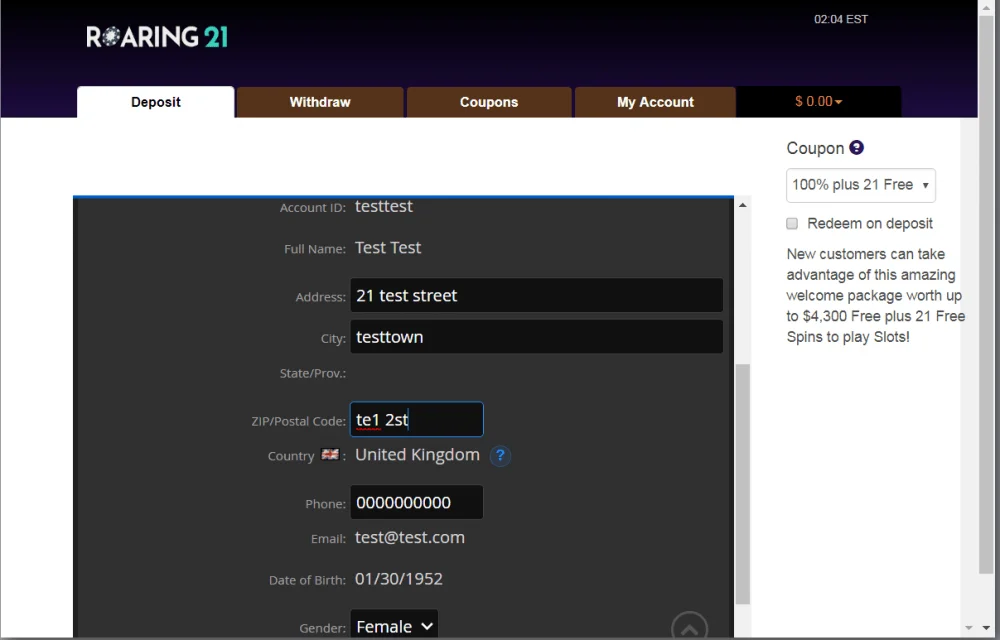This screenshot has width=1000, height=640.
Task: Click the Coupon heading text
Action: (815, 149)
